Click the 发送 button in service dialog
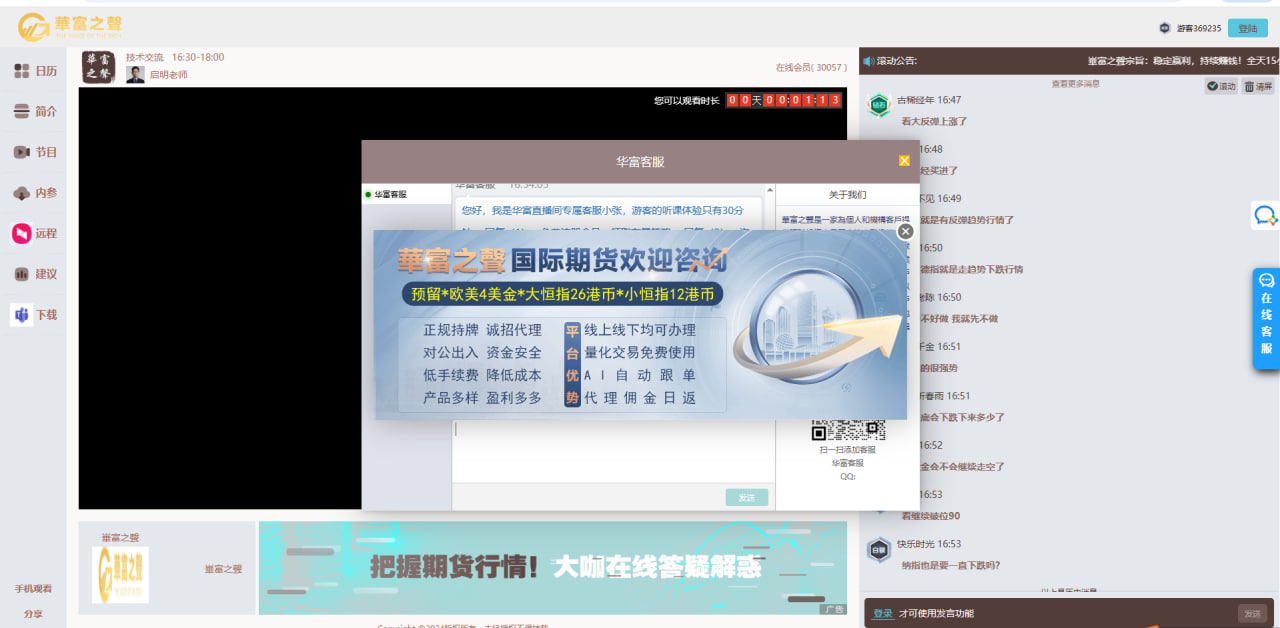 click(747, 497)
